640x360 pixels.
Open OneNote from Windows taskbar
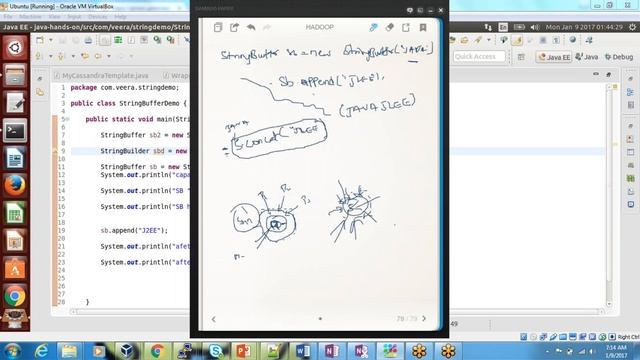pyautogui.click(x=331, y=351)
